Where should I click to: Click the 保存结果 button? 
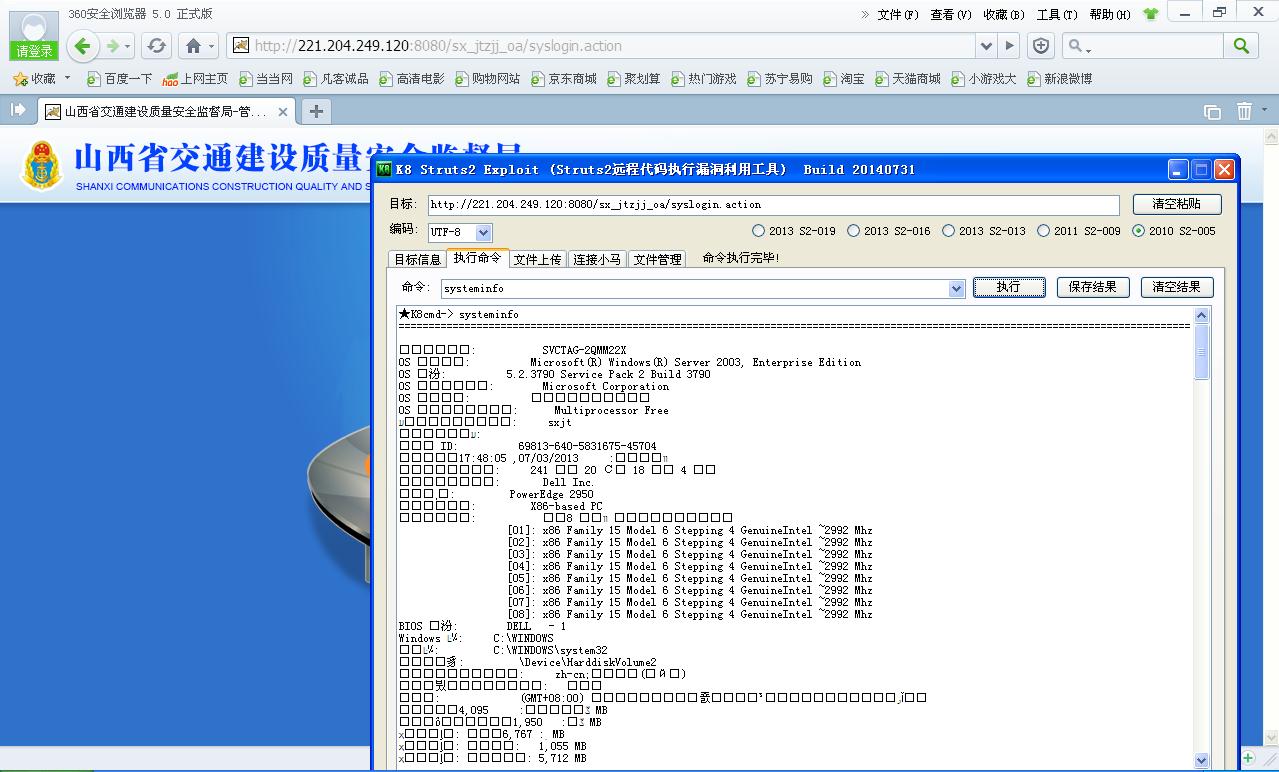tap(1092, 287)
